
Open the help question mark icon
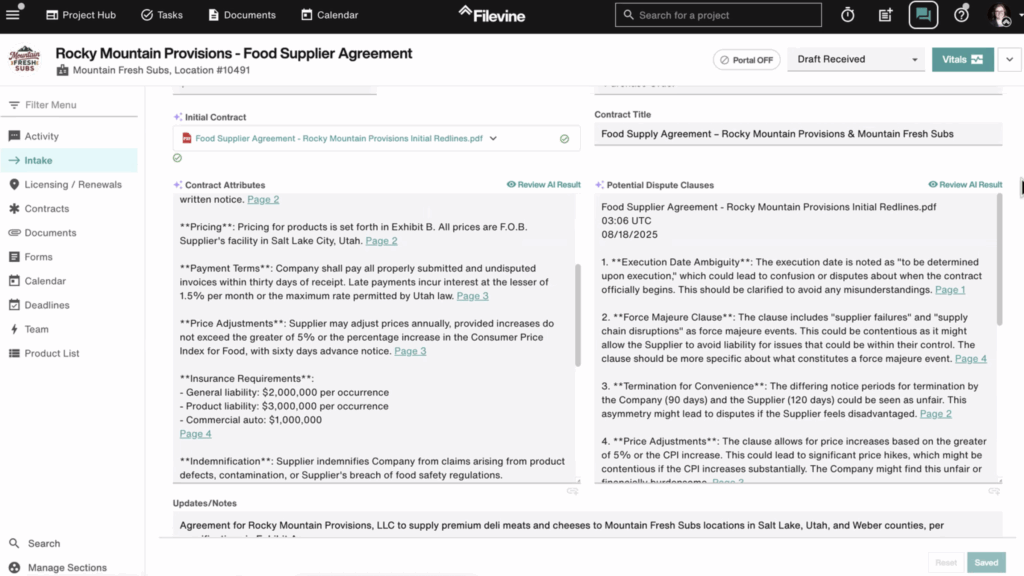click(961, 15)
